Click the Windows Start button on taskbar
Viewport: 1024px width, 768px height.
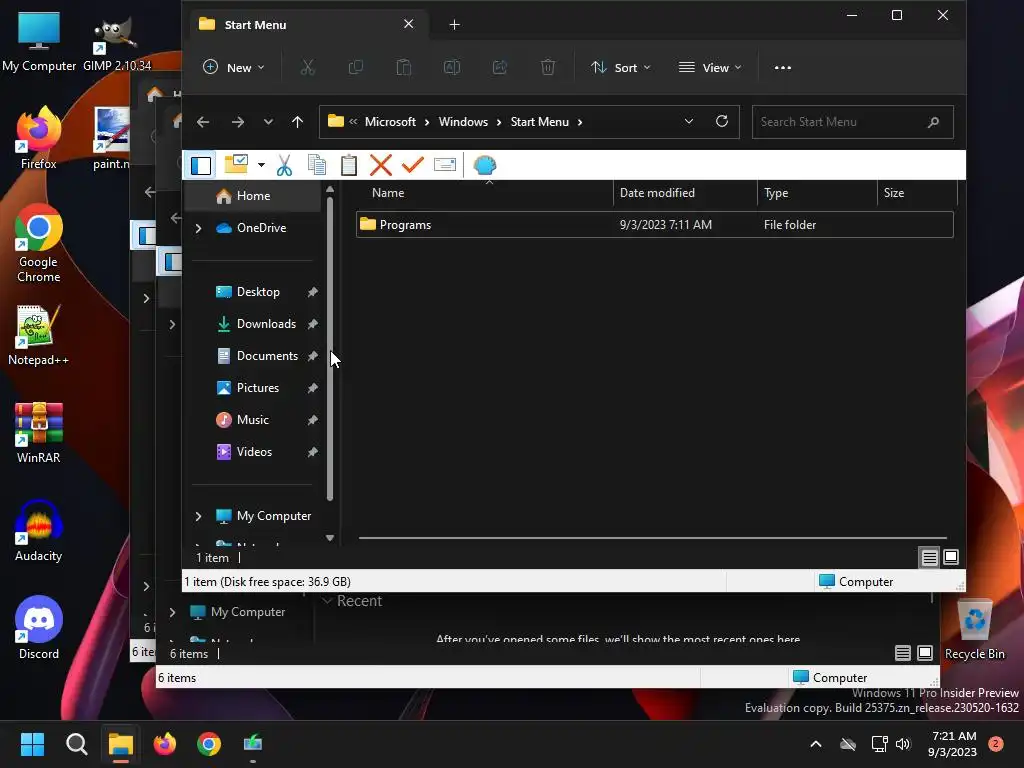[33, 744]
